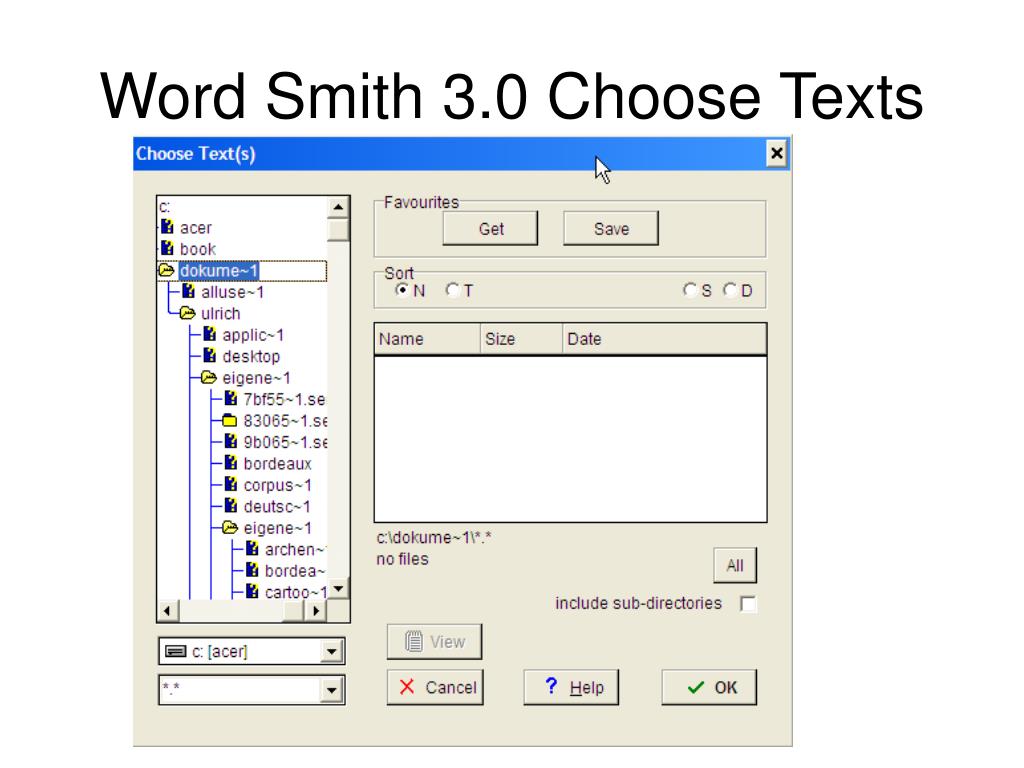Image resolution: width=1024 pixels, height=768 pixels.
Task: Click the View button
Action: (x=435, y=642)
